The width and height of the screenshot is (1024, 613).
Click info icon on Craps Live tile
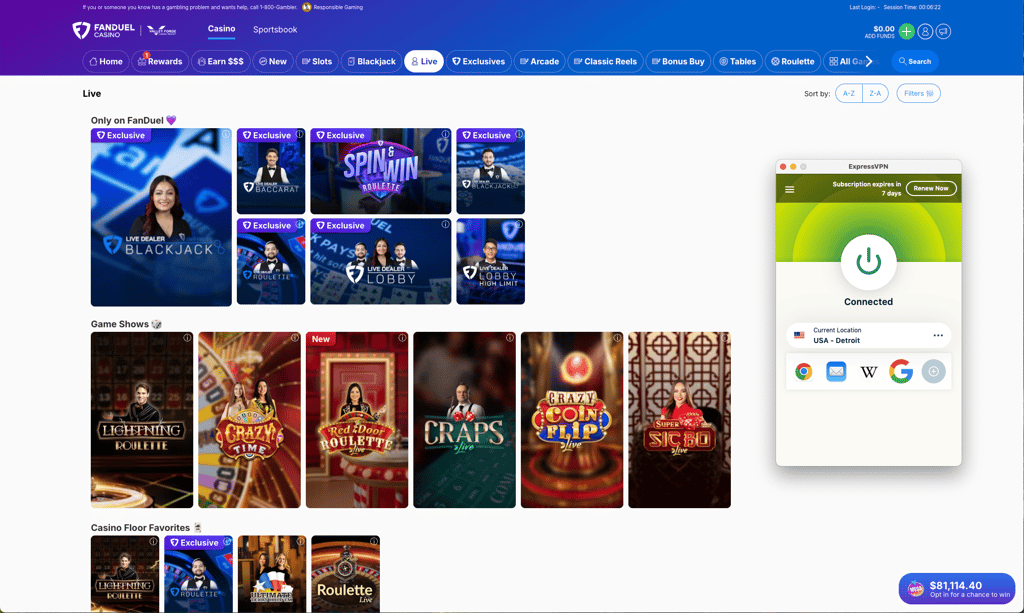(x=510, y=338)
